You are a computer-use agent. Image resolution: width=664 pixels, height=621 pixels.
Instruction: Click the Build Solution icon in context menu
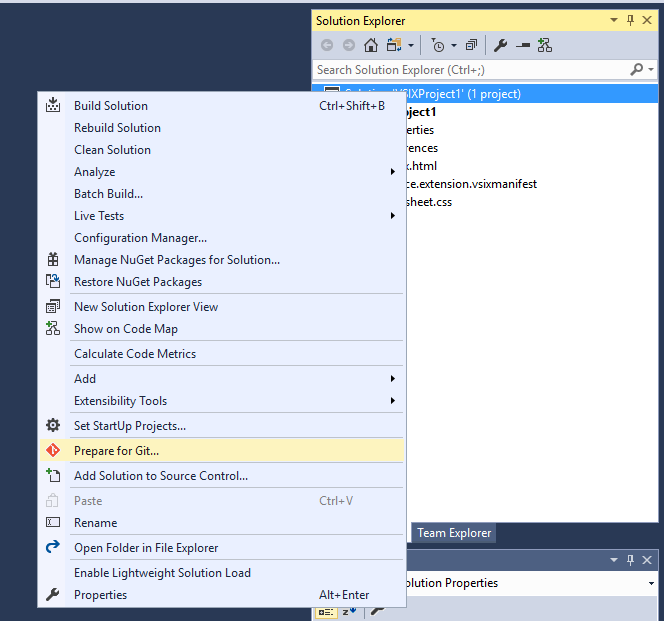(x=53, y=105)
